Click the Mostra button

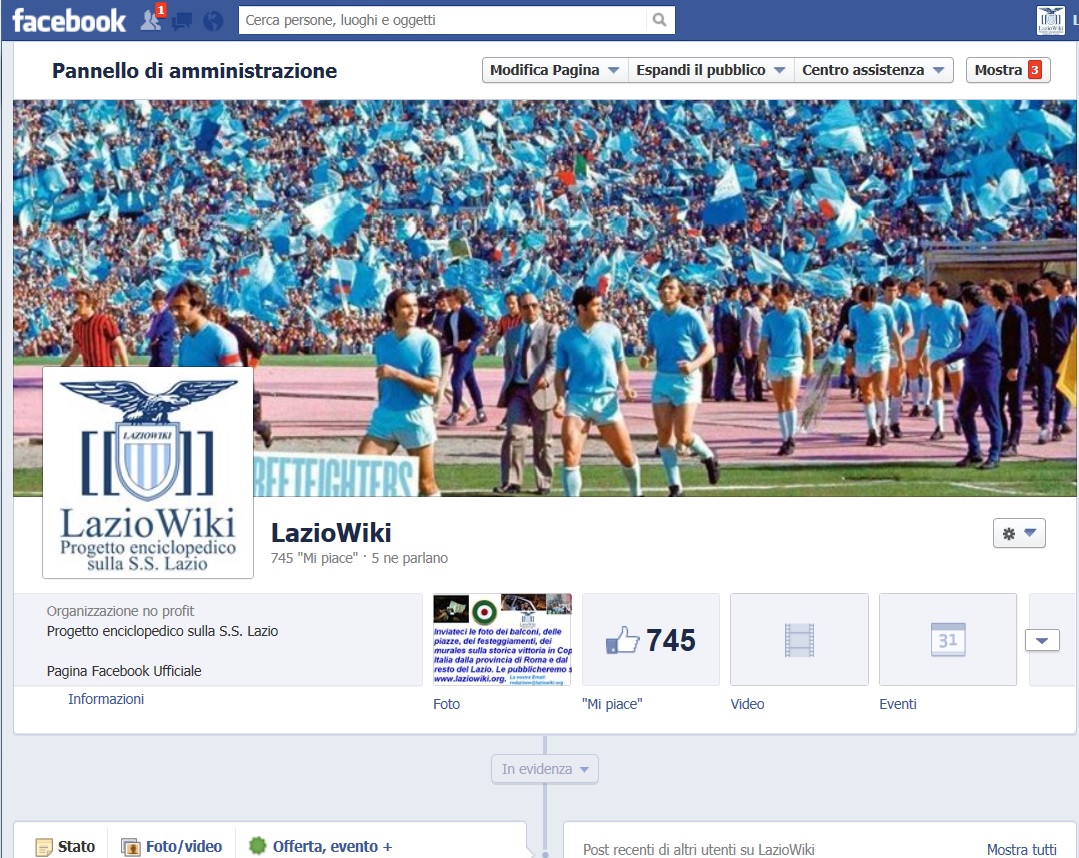tap(1007, 70)
